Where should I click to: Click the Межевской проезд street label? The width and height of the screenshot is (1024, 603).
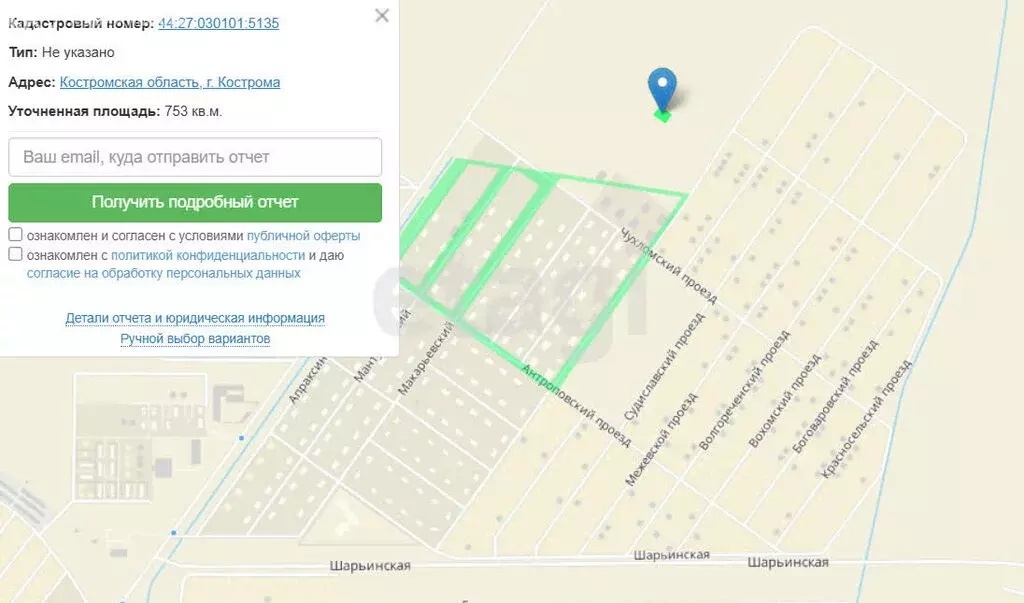pyautogui.click(x=661, y=439)
